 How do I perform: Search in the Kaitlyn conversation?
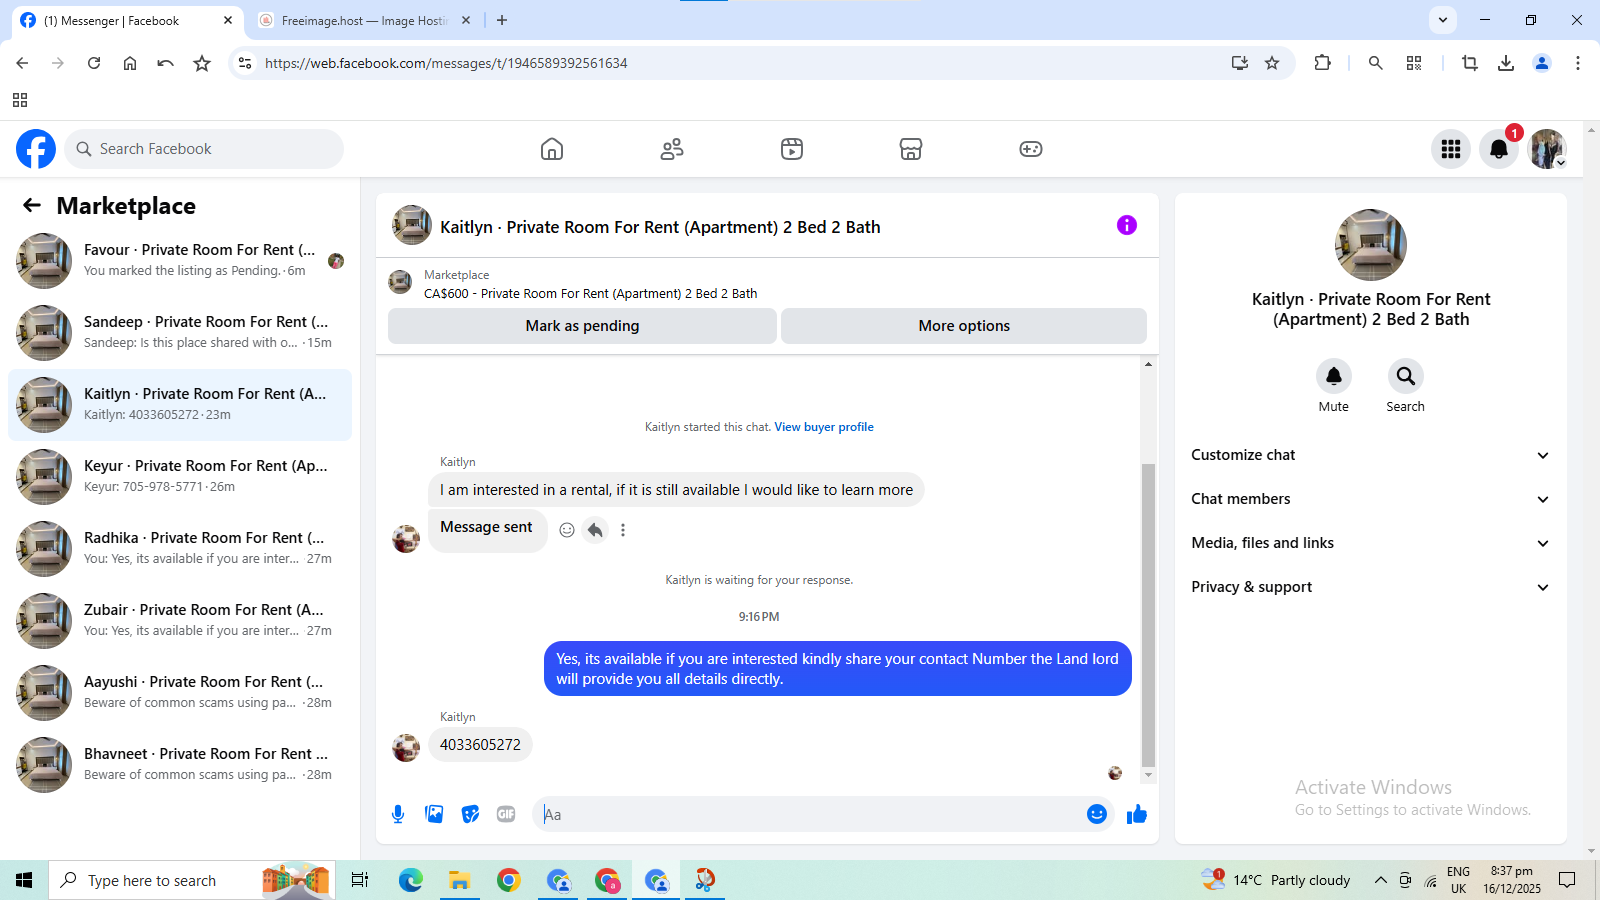tap(1406, 376)
